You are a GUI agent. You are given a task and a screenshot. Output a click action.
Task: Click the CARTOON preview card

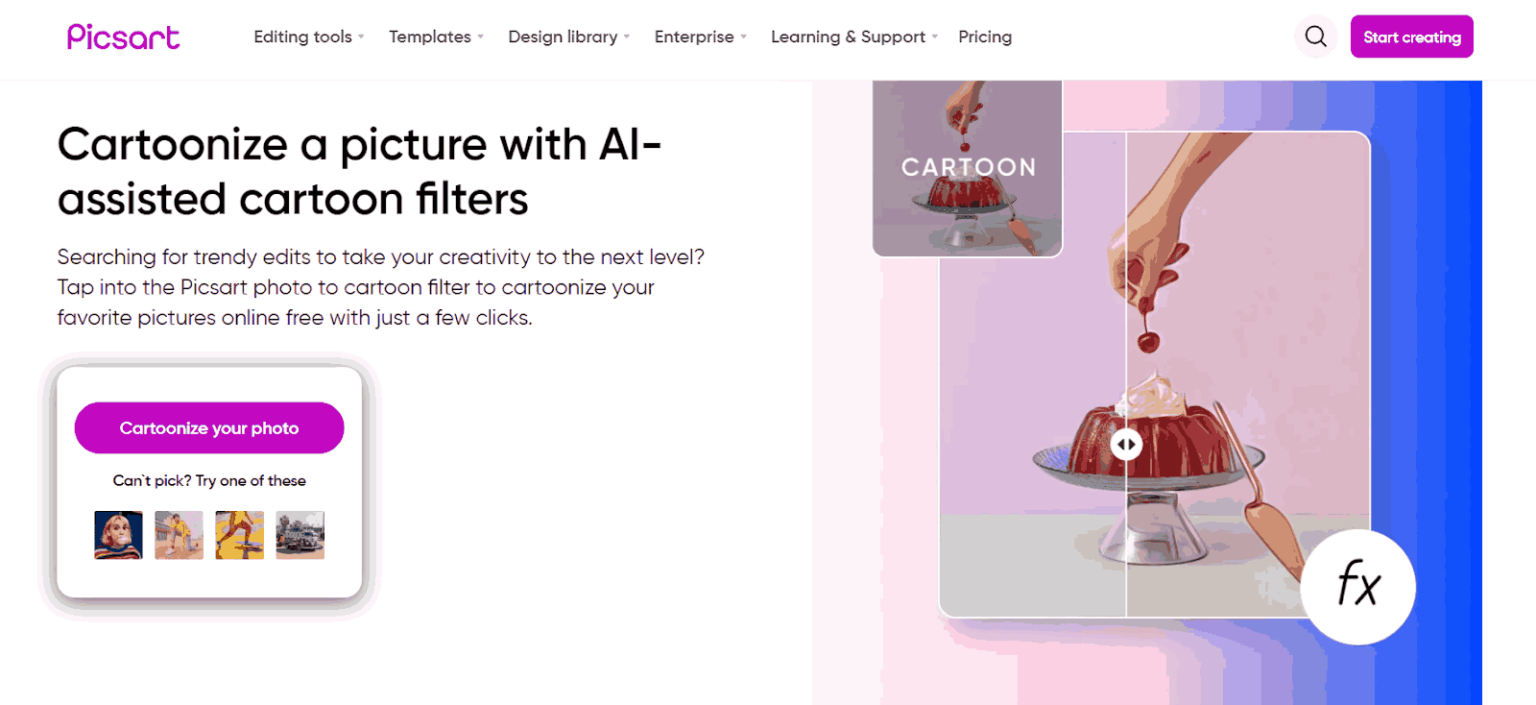pos(966,167)
